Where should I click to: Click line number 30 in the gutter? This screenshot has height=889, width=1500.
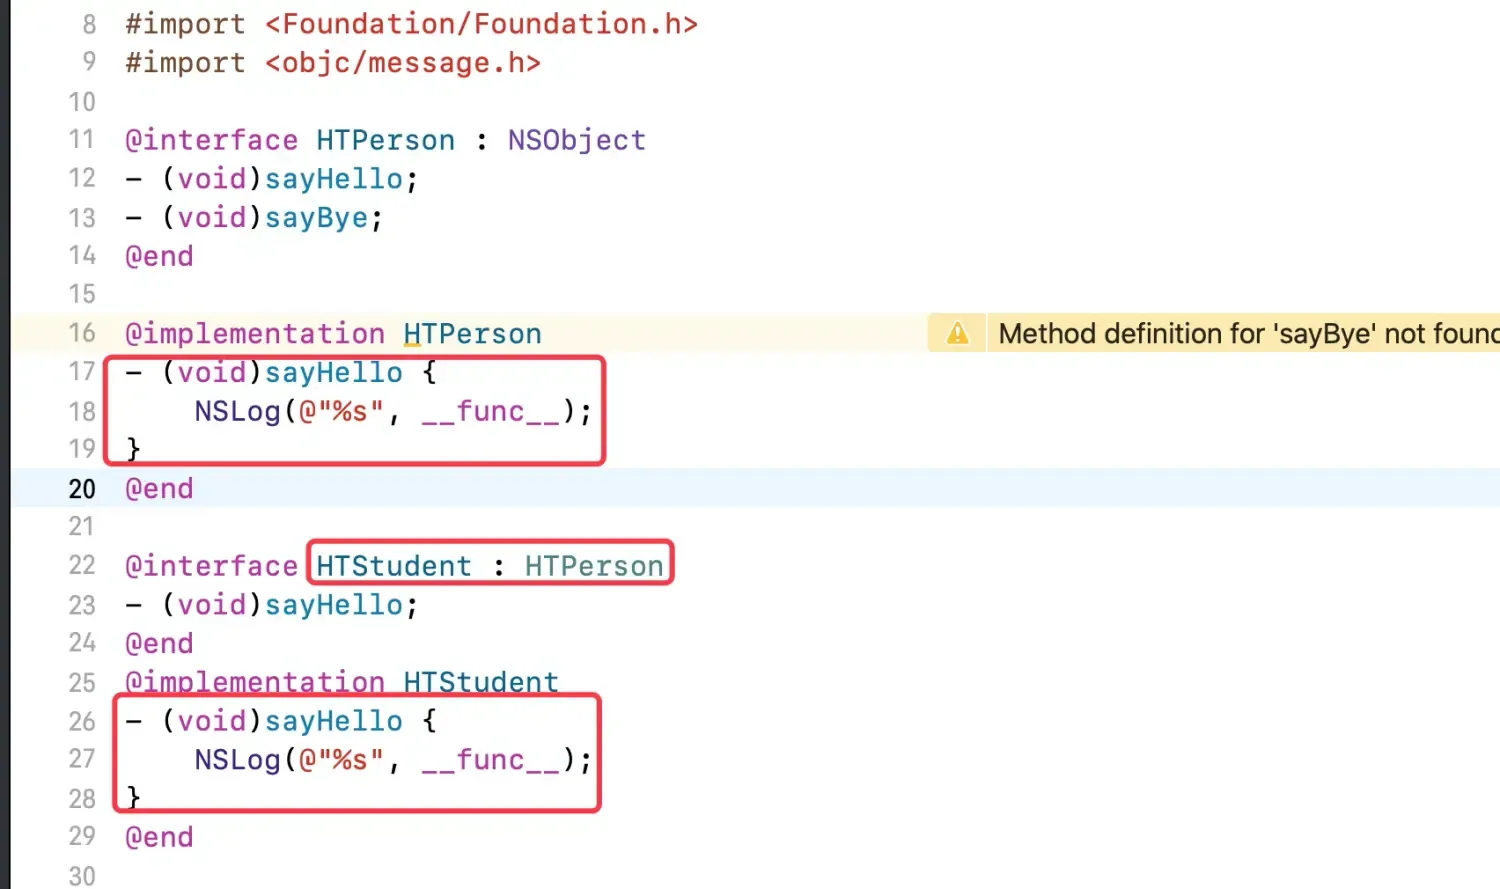coord(82,876)
